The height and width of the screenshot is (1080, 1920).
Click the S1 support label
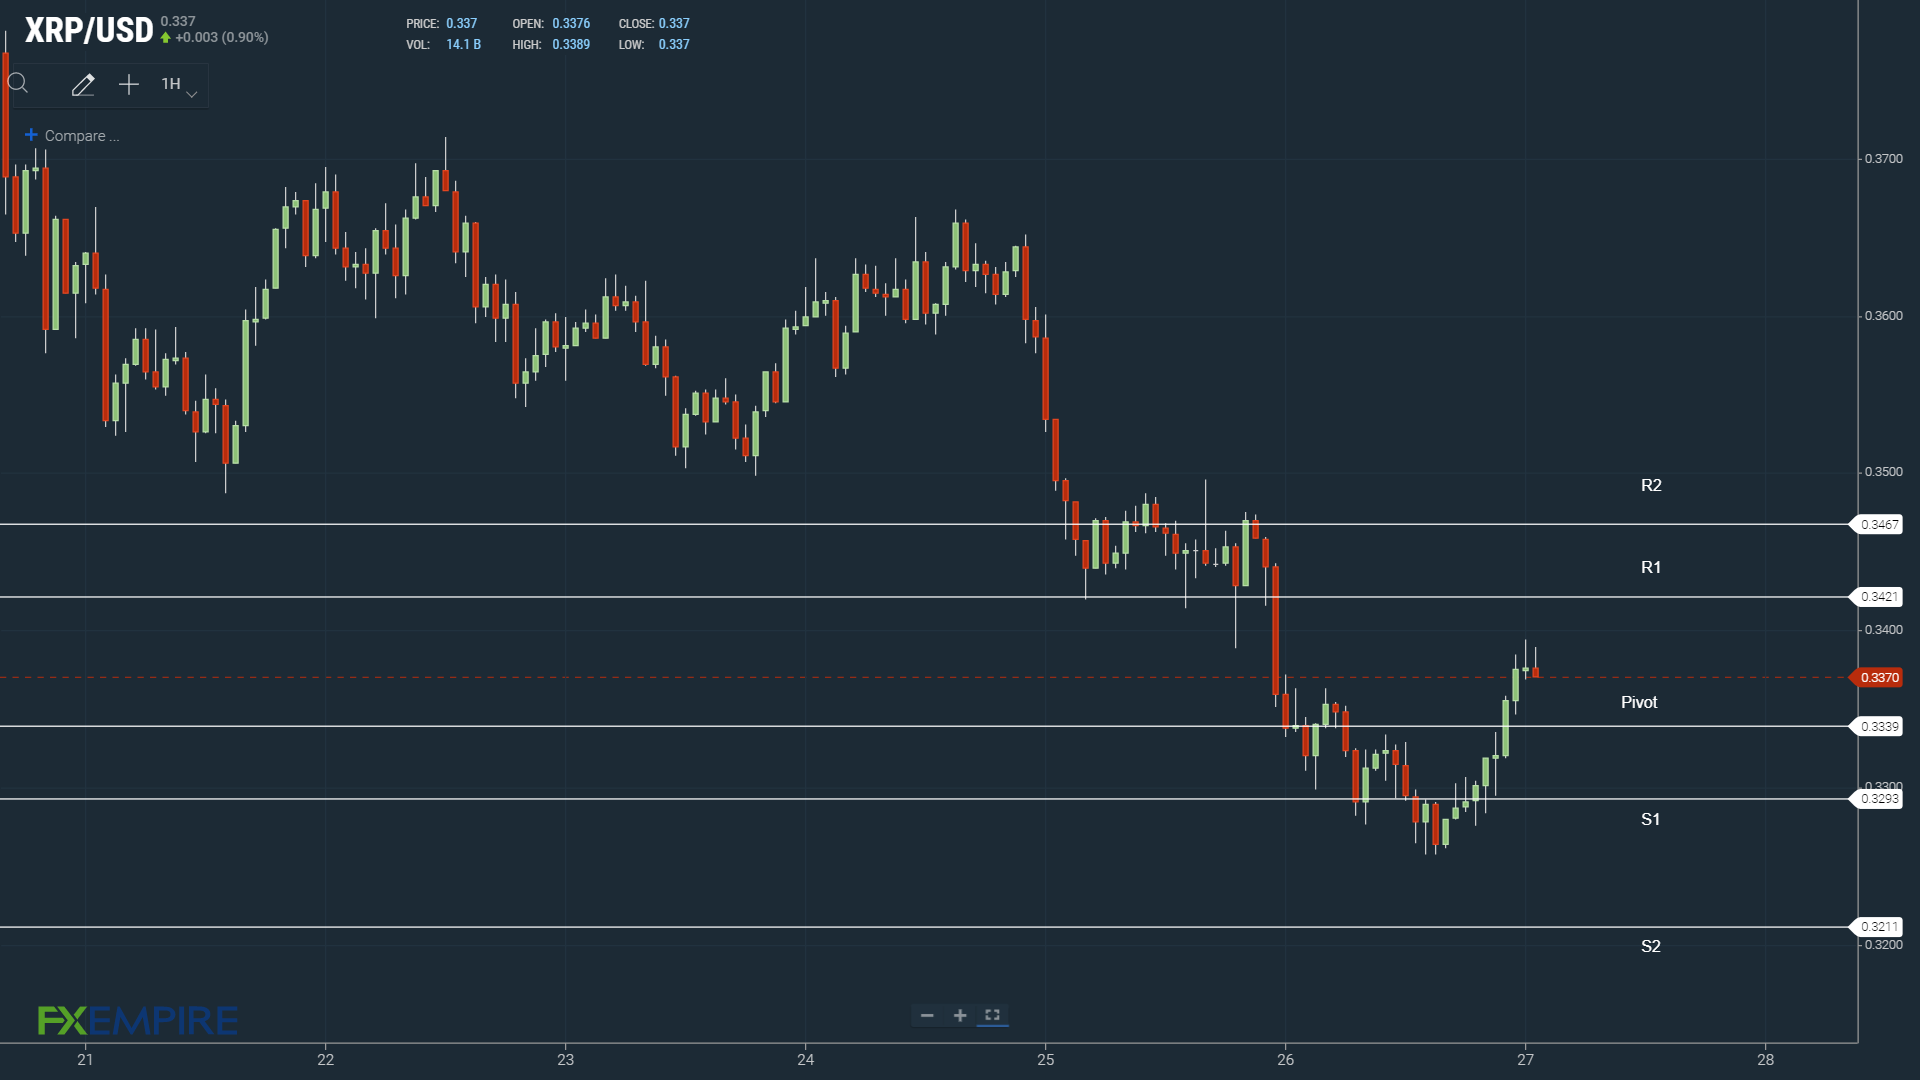(1651, 820)
